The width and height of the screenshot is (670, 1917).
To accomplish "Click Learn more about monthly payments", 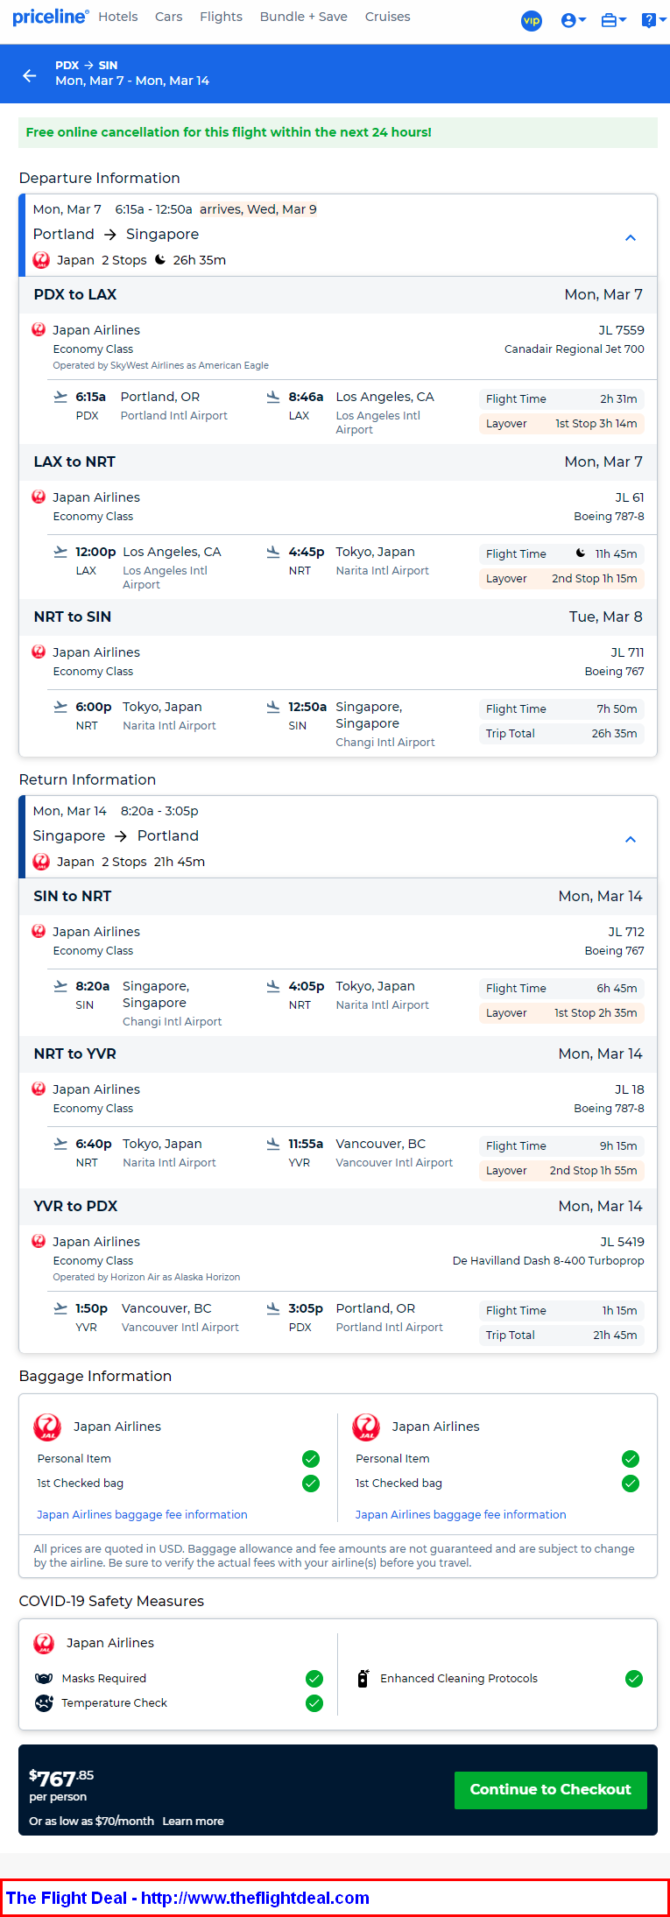I will 193,1821.
